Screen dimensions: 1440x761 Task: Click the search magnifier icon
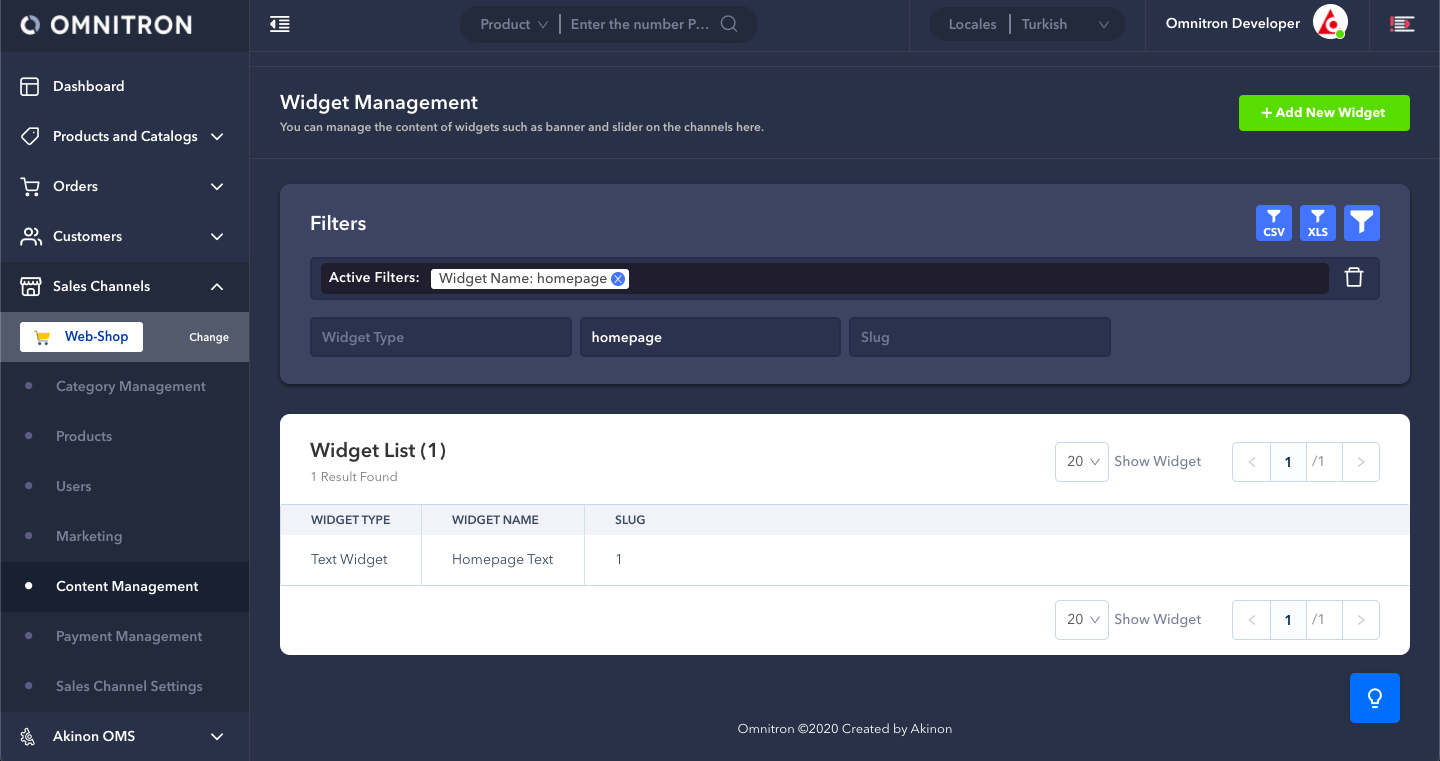[x=729, y=24]
